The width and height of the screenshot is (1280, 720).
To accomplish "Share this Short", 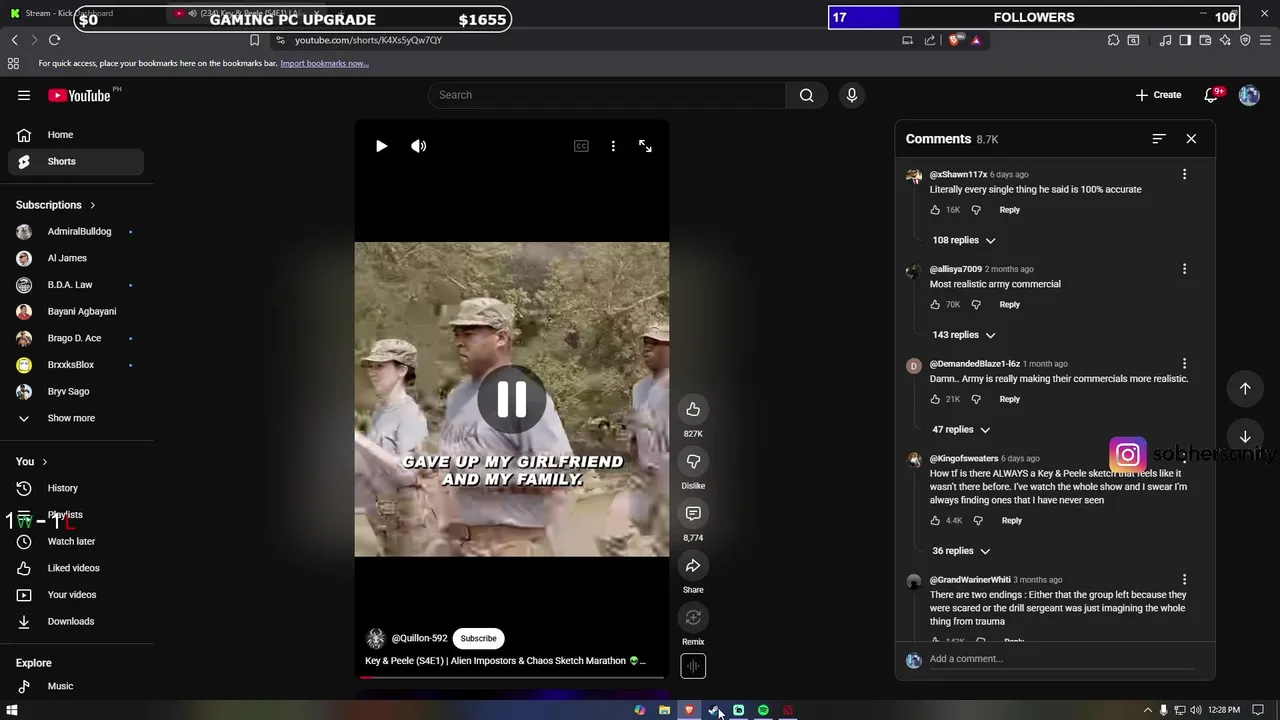I will pos(693,565).
